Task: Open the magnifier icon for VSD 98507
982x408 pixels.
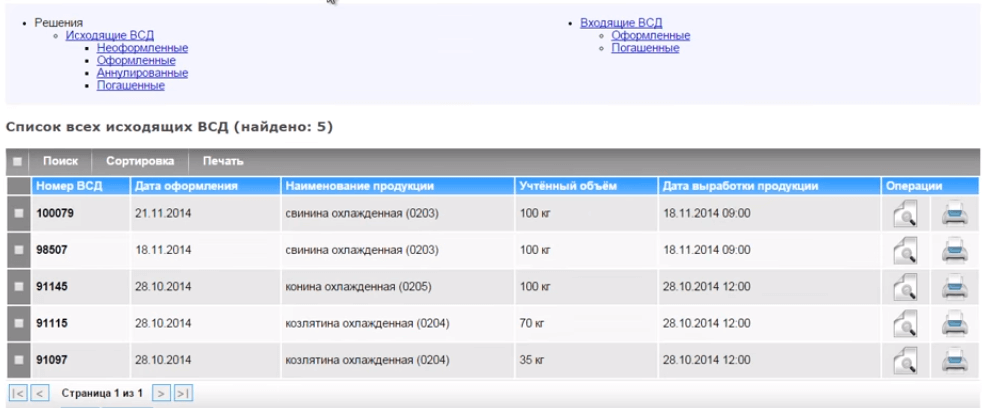Action: pyautogui.click(x=905, y=251)
